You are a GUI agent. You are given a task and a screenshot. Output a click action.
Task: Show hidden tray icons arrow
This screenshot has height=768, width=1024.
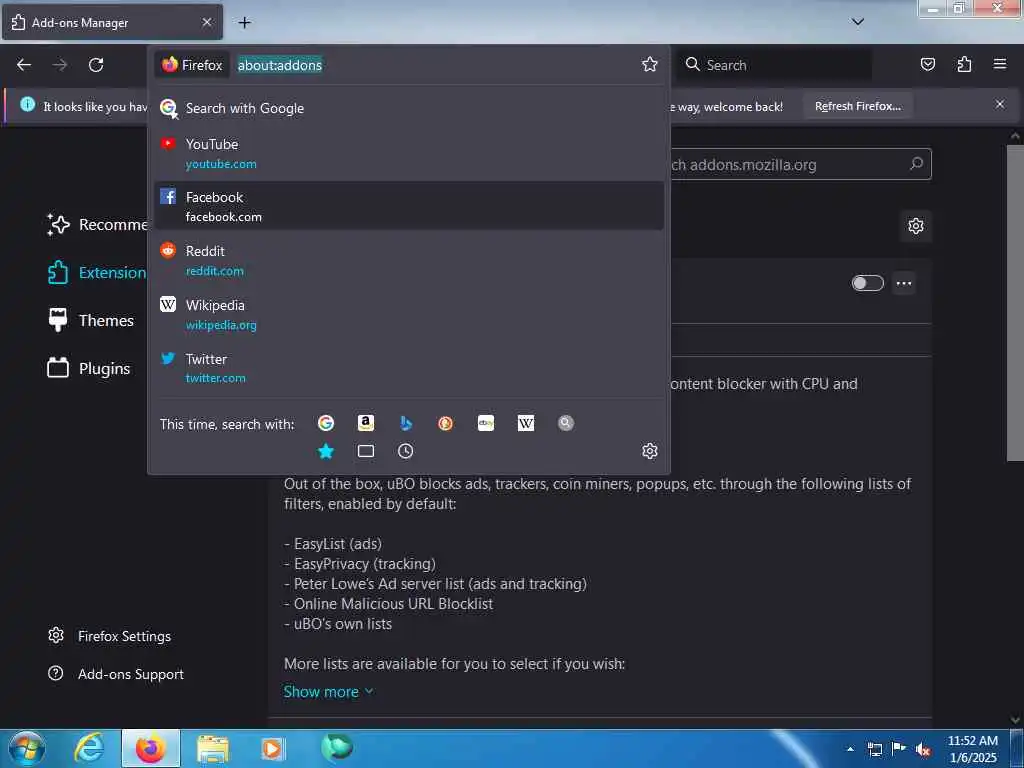click(x=850, y=750)
